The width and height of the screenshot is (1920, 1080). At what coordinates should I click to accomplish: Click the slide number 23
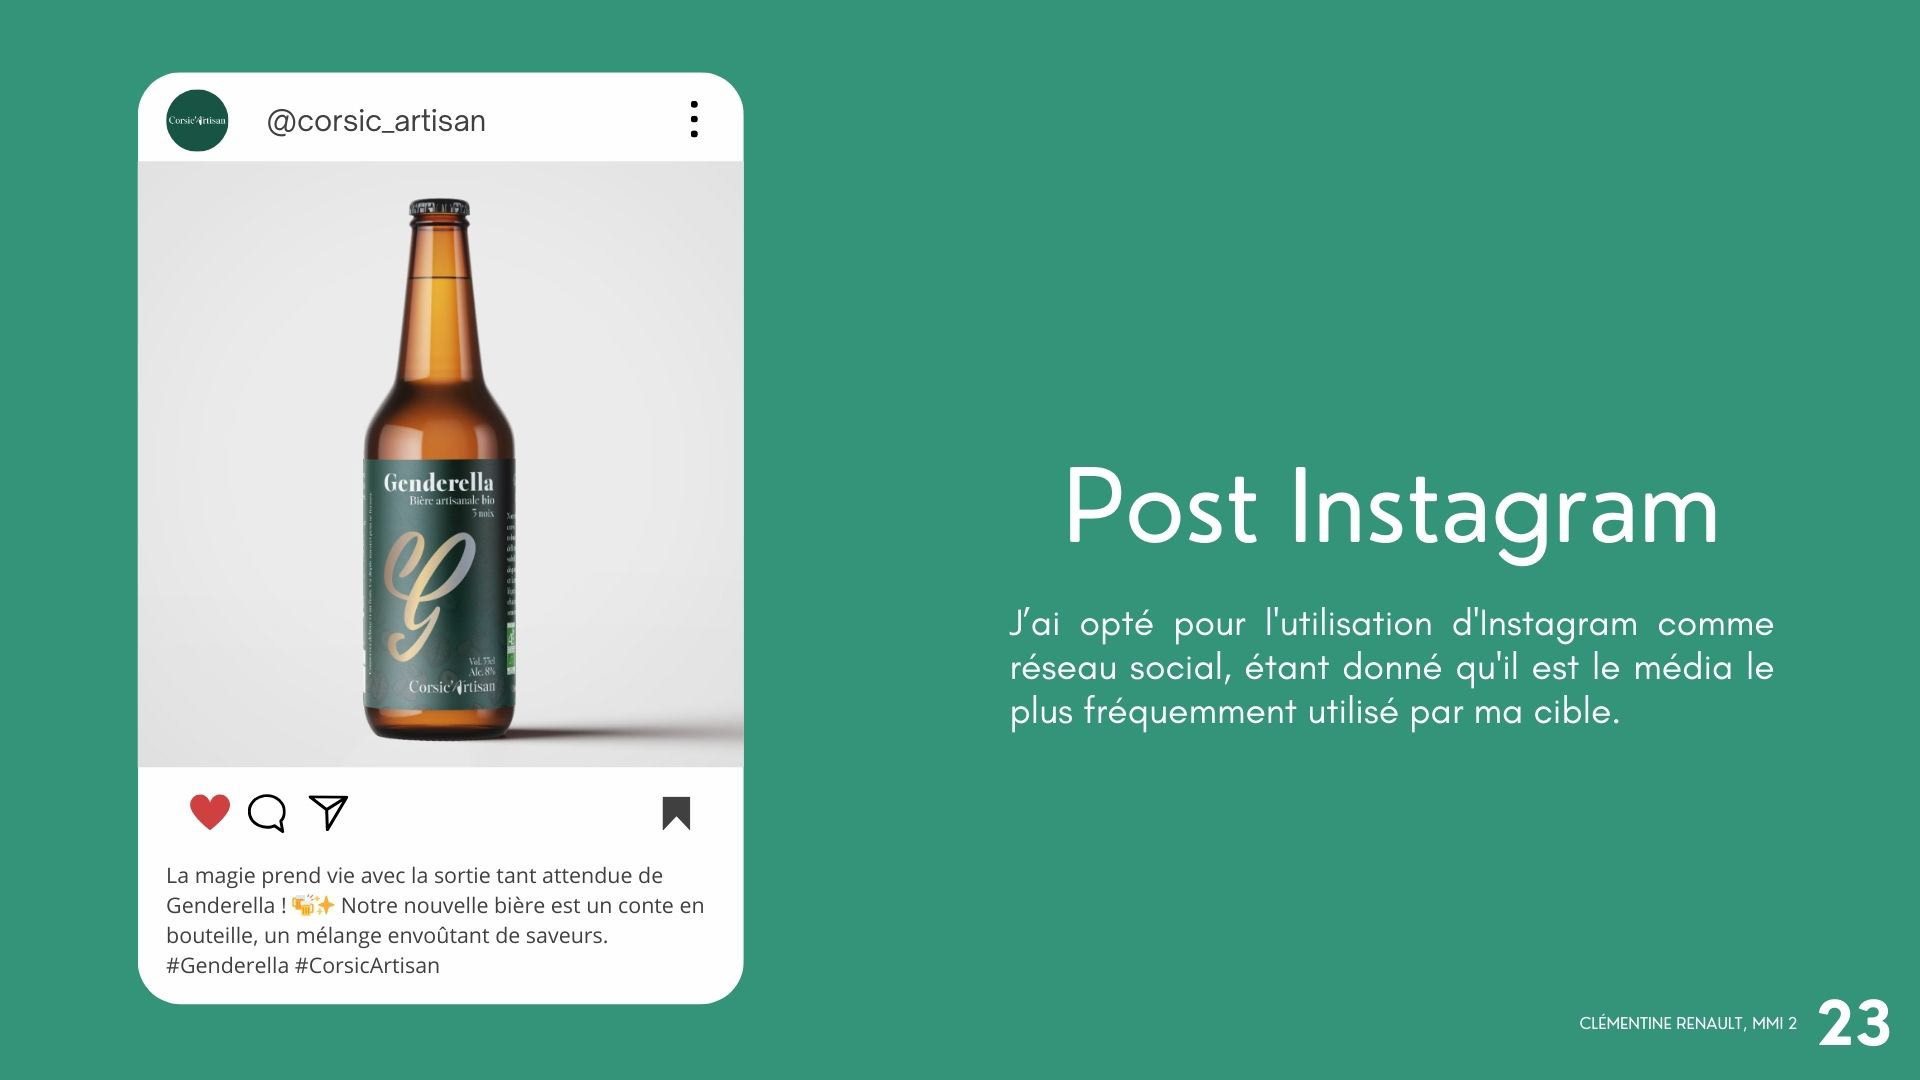click(1854, 1024)
